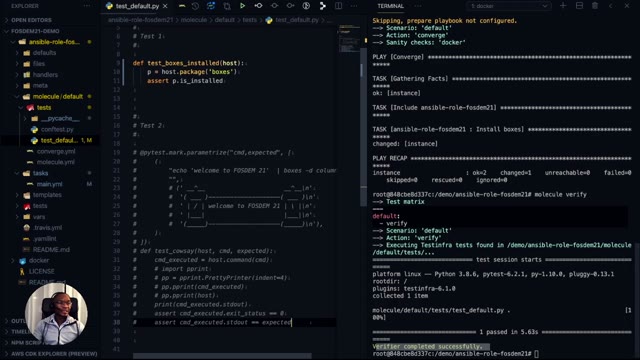Collapse the FOSDEM21-DEMO workspace section
This screenshot has width=640, height=360.
pos(35,31)
